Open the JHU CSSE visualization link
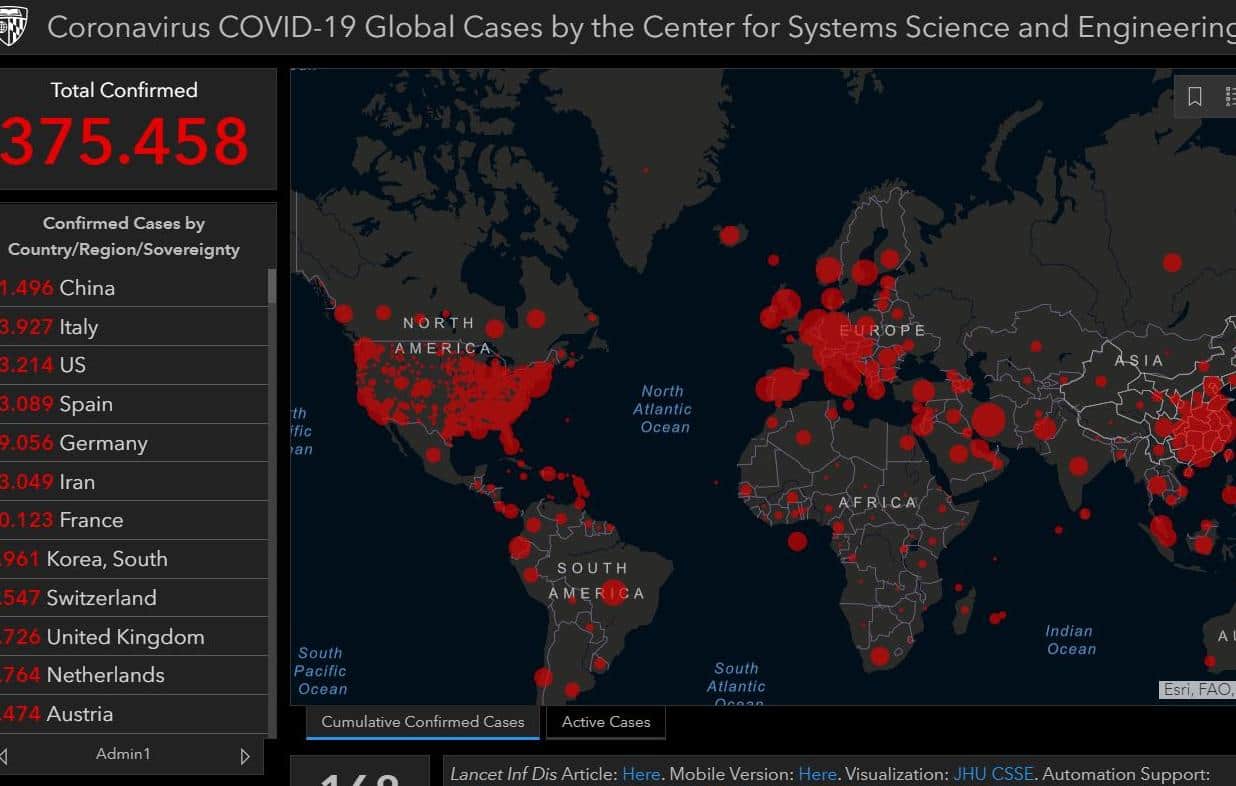The image size is (1236, 786). 994,774
